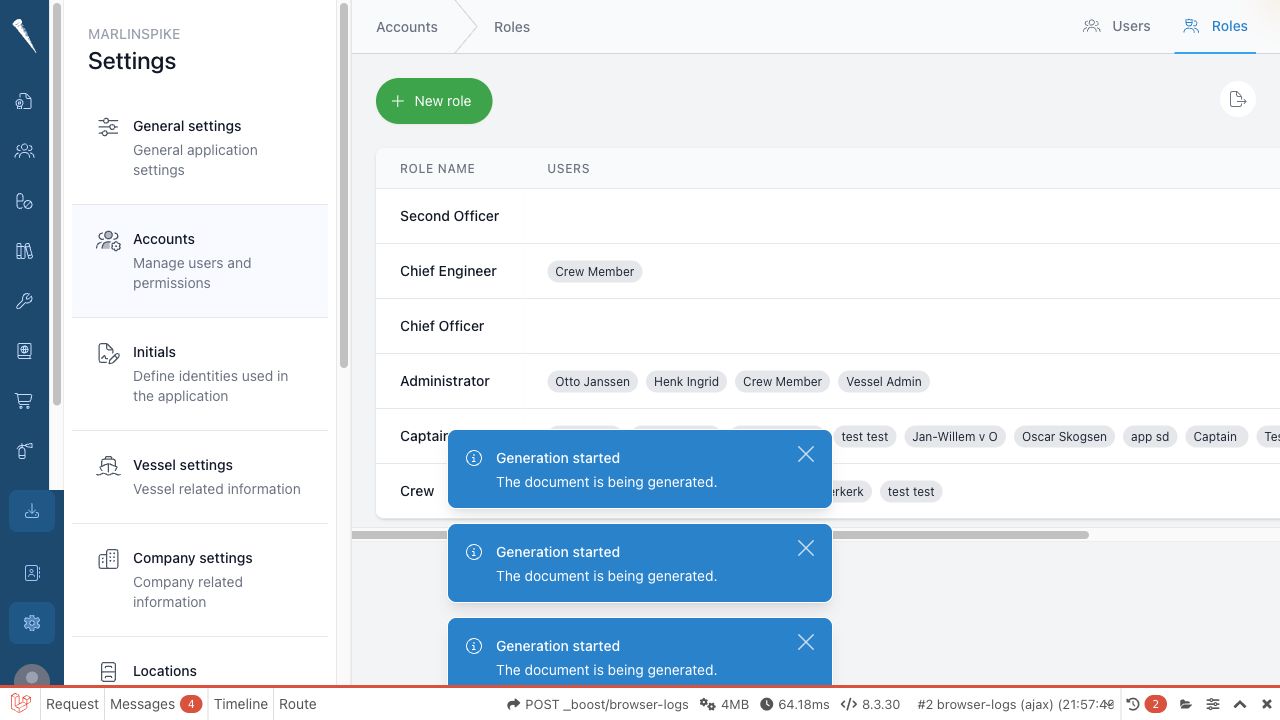Open the download sidebar icon
This screenshot has height=720, width=1280.
[x=32, y=511]
